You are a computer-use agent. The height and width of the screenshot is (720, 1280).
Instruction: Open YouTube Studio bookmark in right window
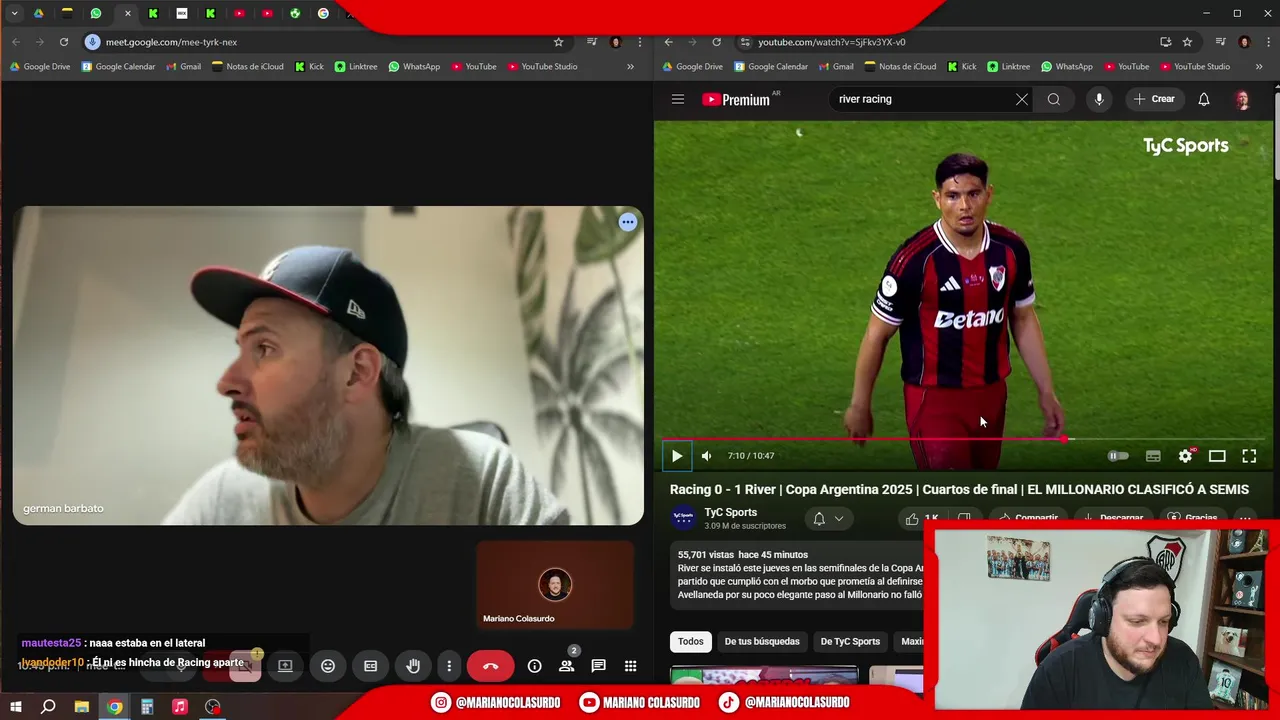(1195, 67)
